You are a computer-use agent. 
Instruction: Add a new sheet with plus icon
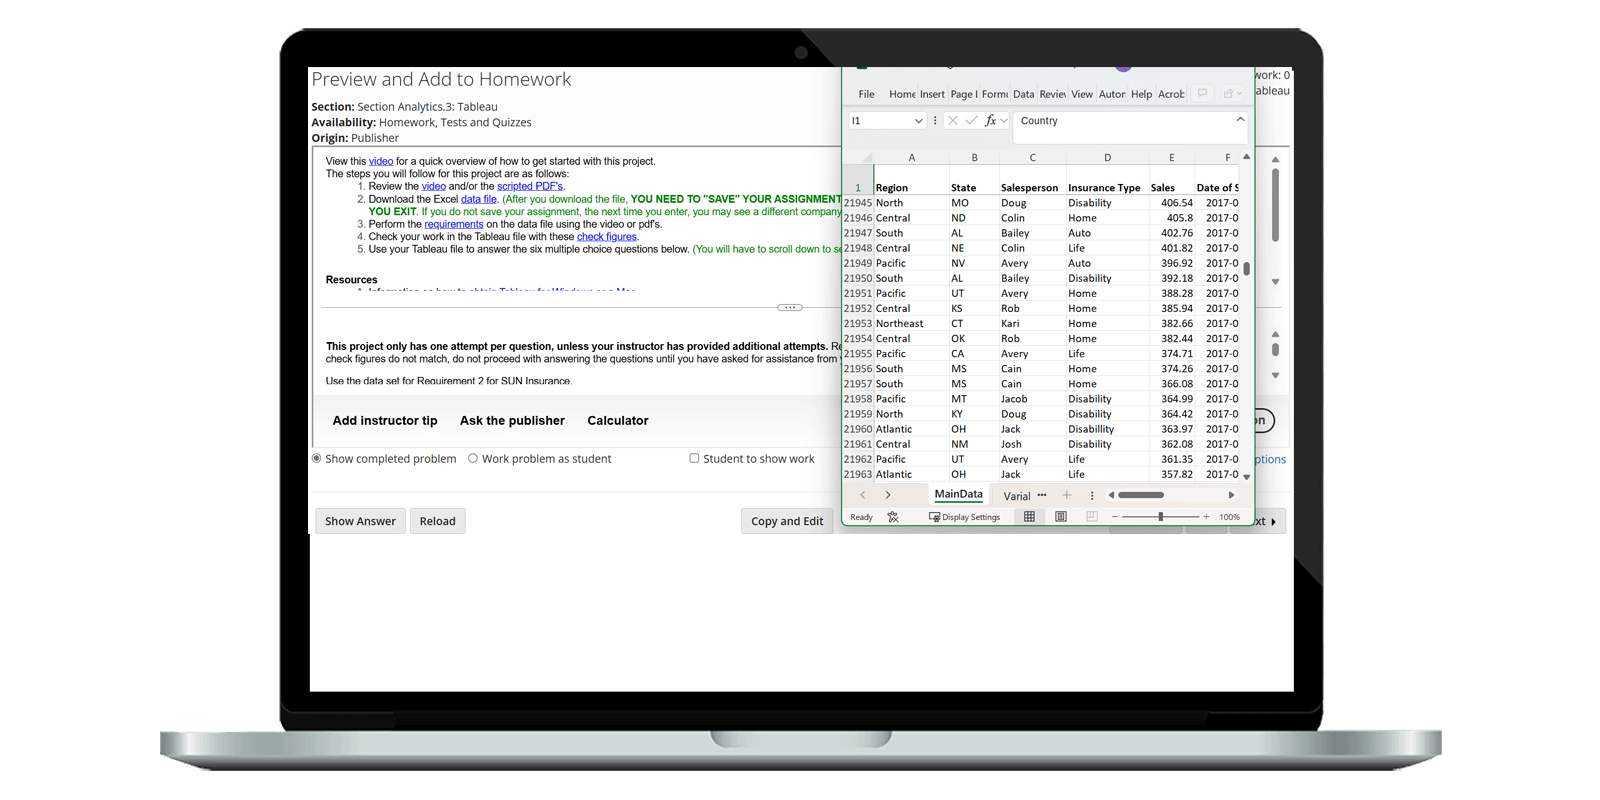pos(1067,495)
